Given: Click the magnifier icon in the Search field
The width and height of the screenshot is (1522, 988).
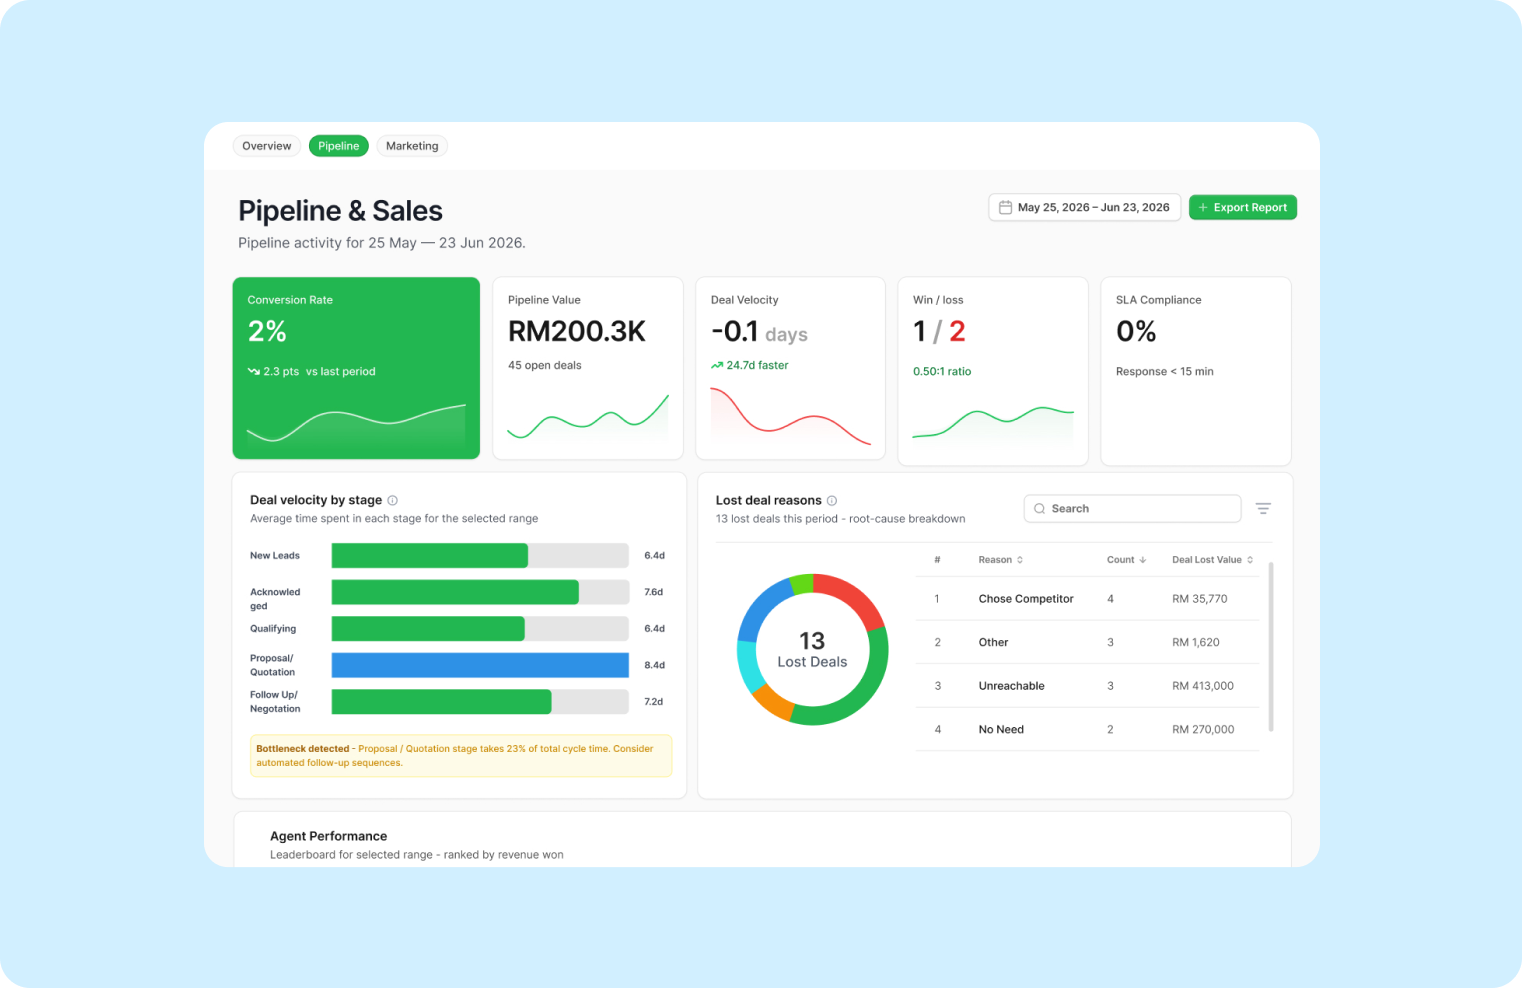Looking at the screenshot, I should (x=1039, y=509).
